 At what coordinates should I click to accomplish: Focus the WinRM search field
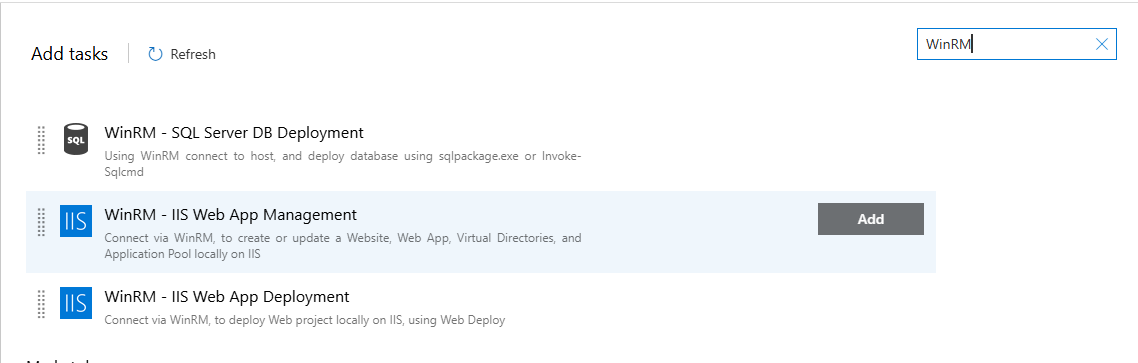(1016, 44)
